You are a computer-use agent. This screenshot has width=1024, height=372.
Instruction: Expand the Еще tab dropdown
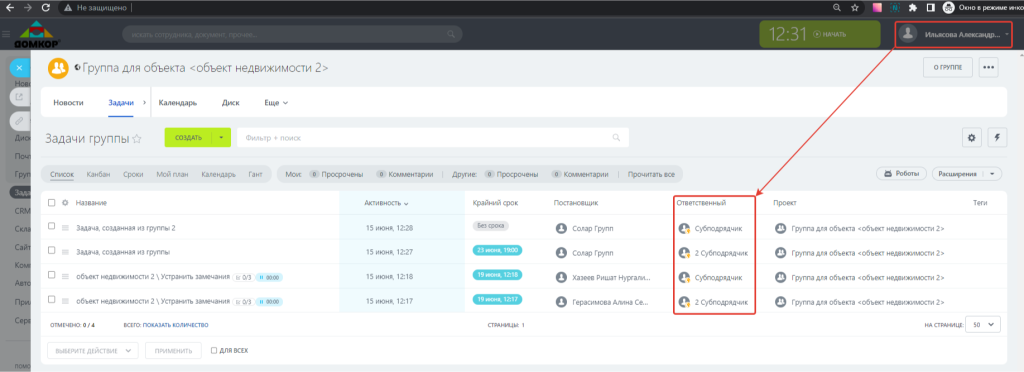276,103
